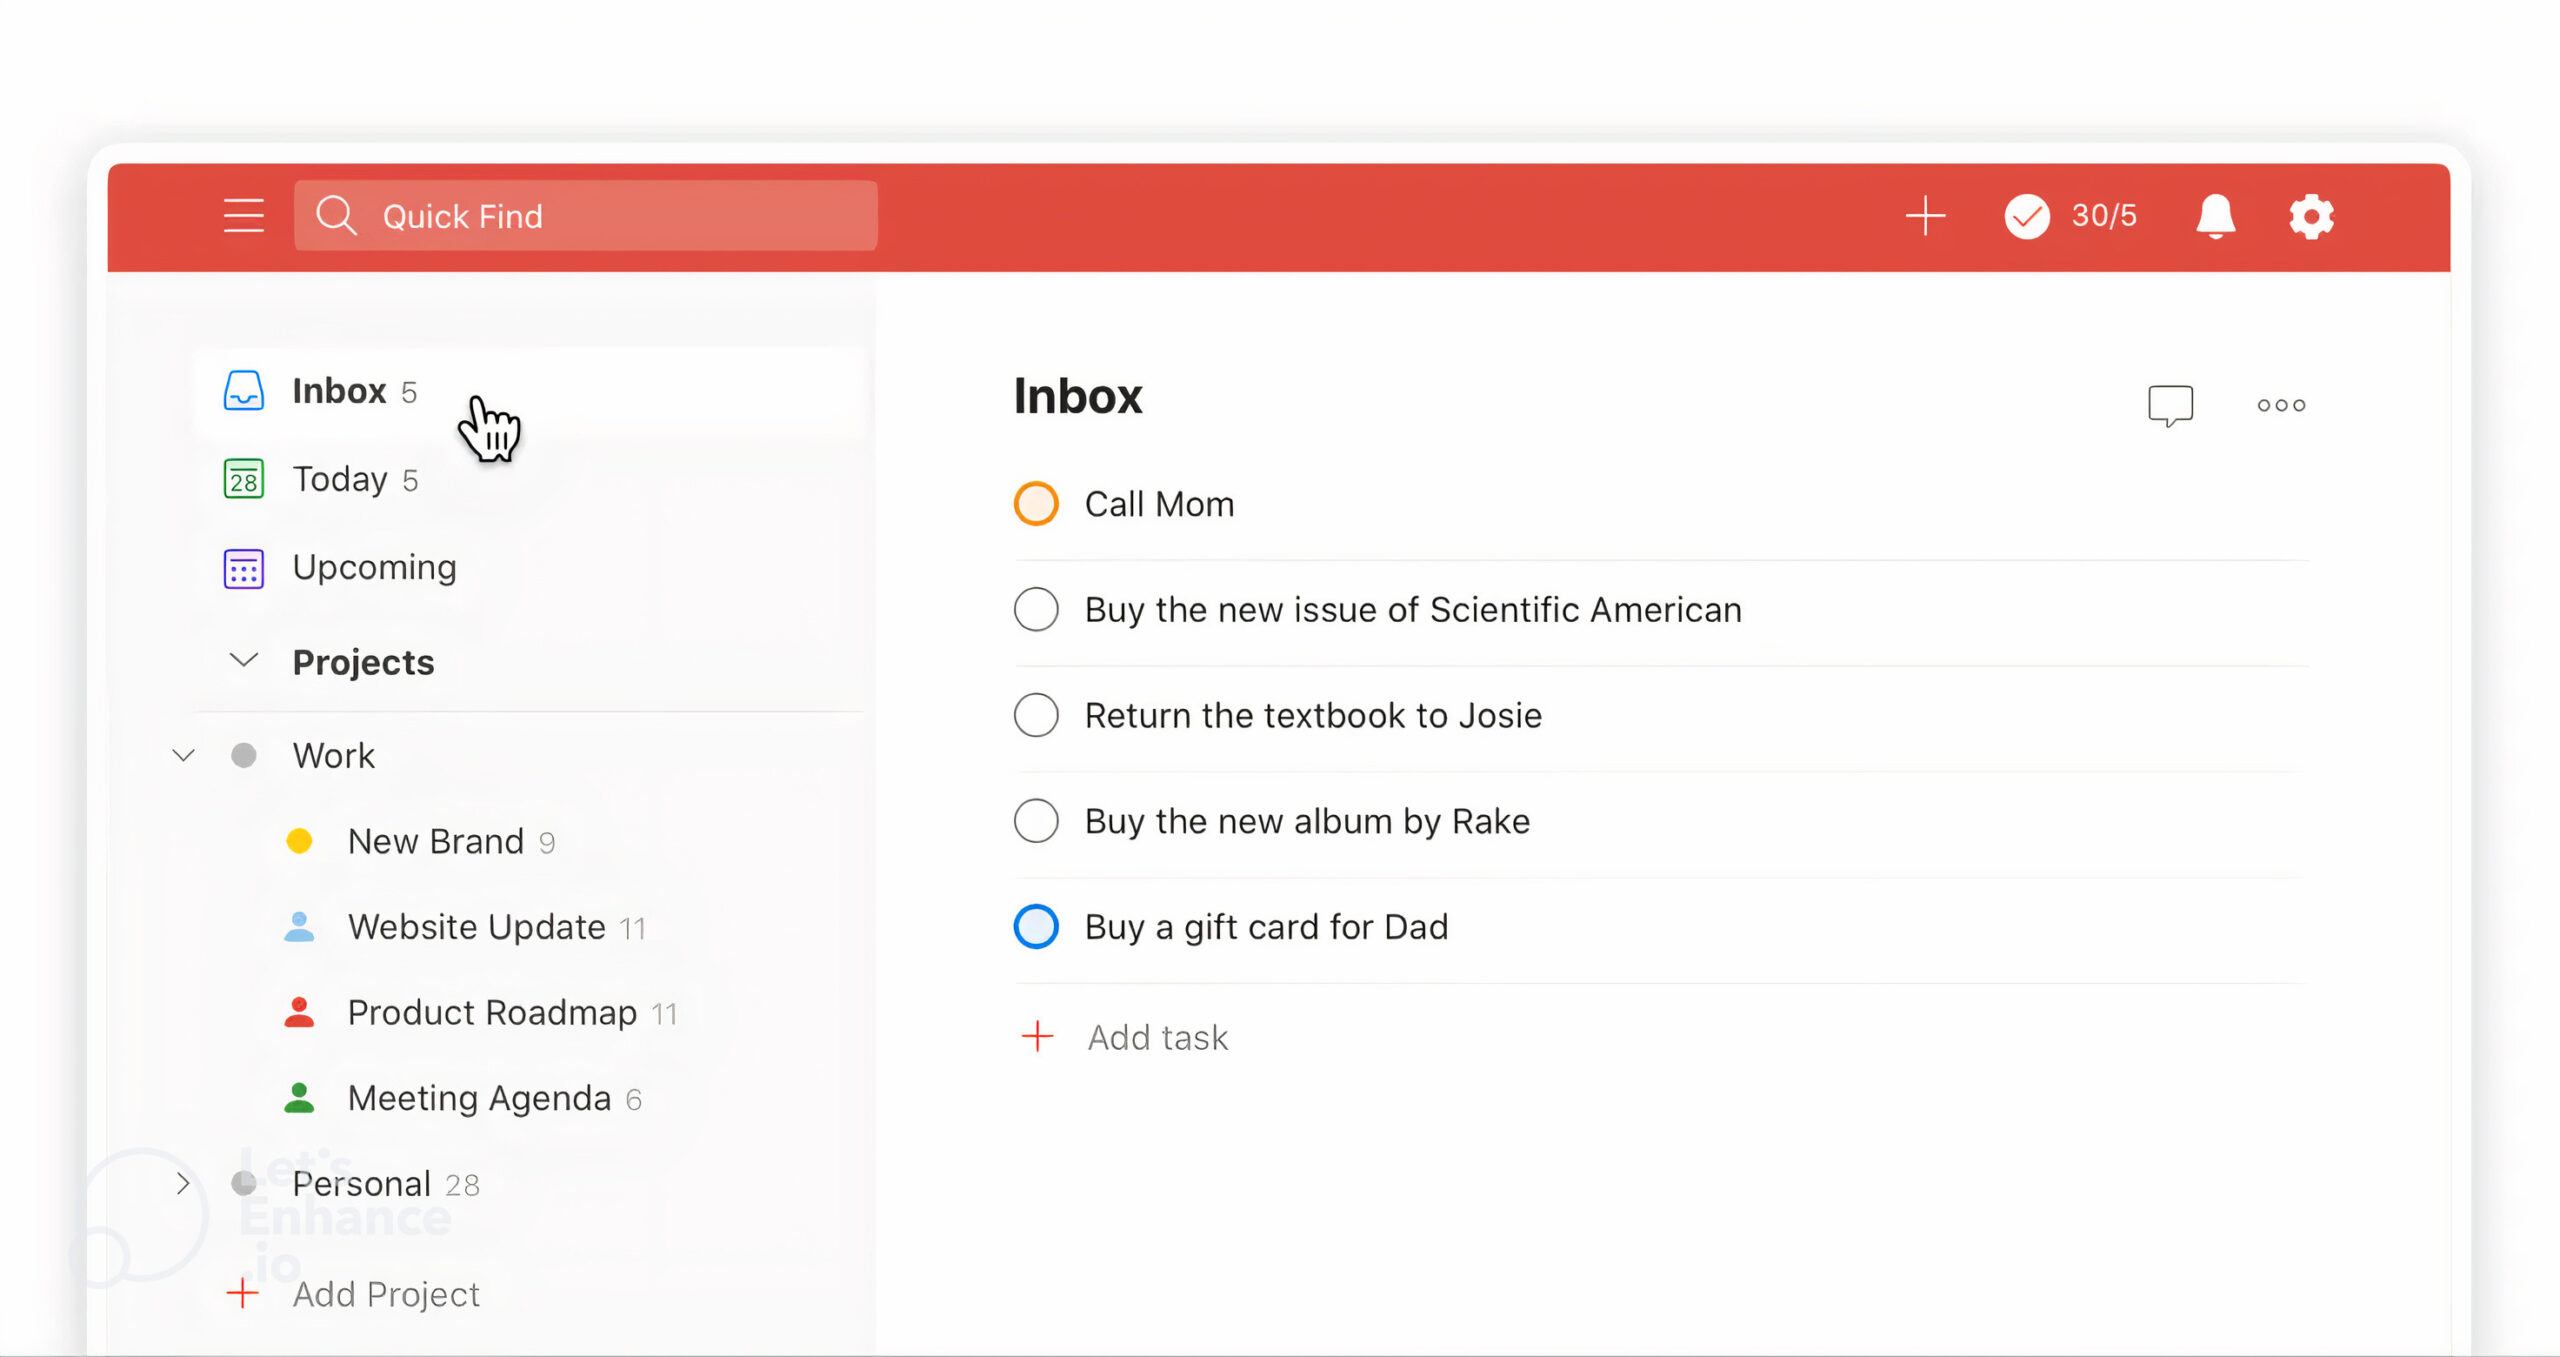Click the Today sidebar icon
The height and width of the screenshot is (1357, 2560).
click(x=242, y=478)
